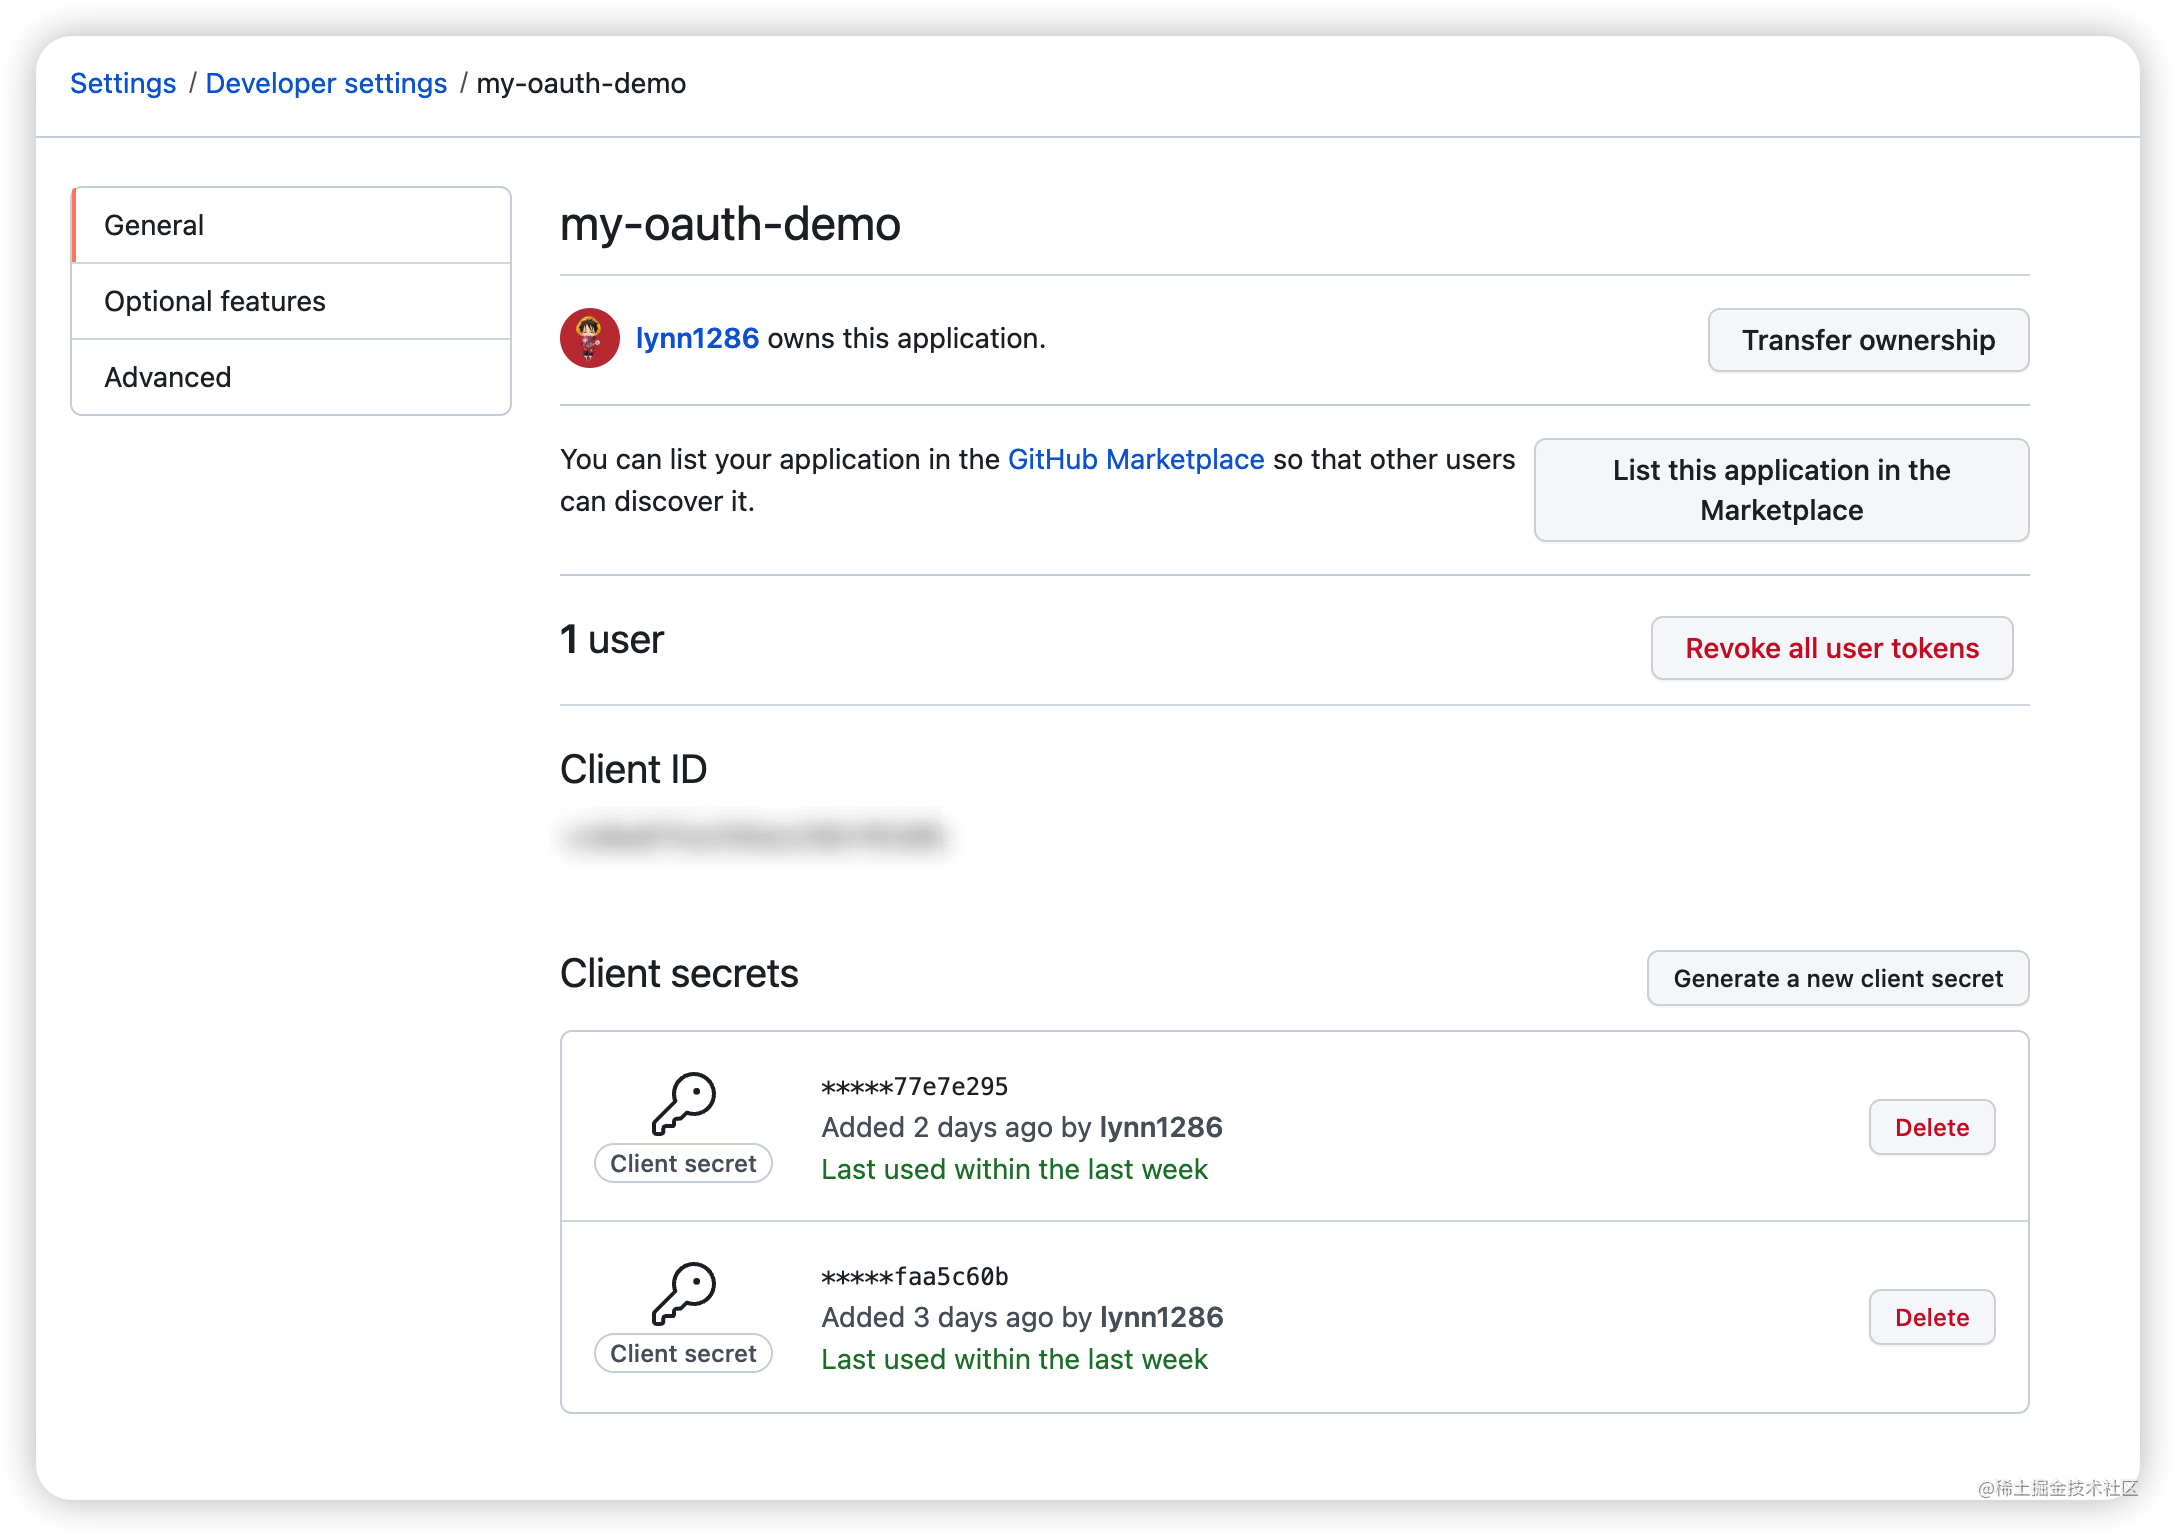Click List this application in the Marketplace

click(x=1781, y=490)
